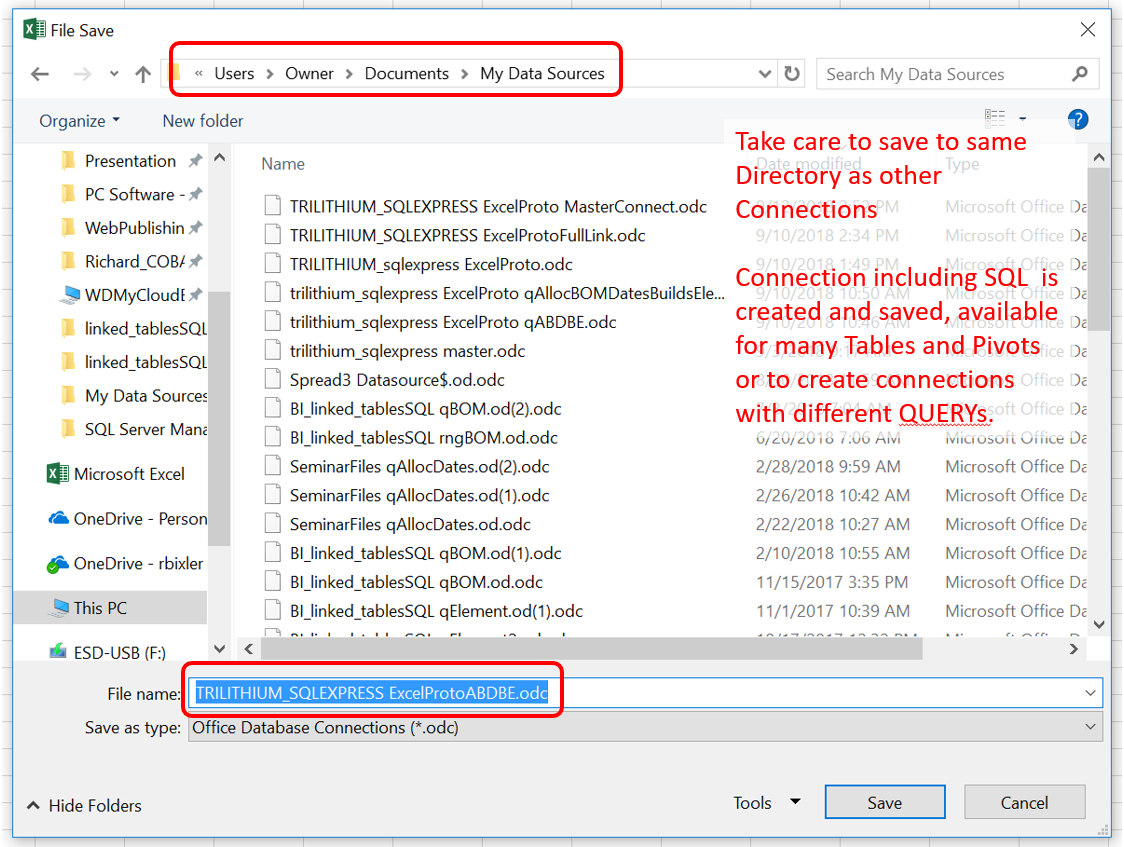Open the Presentation quick access folder
The image size is (1124, 847).
coord(130,161)
